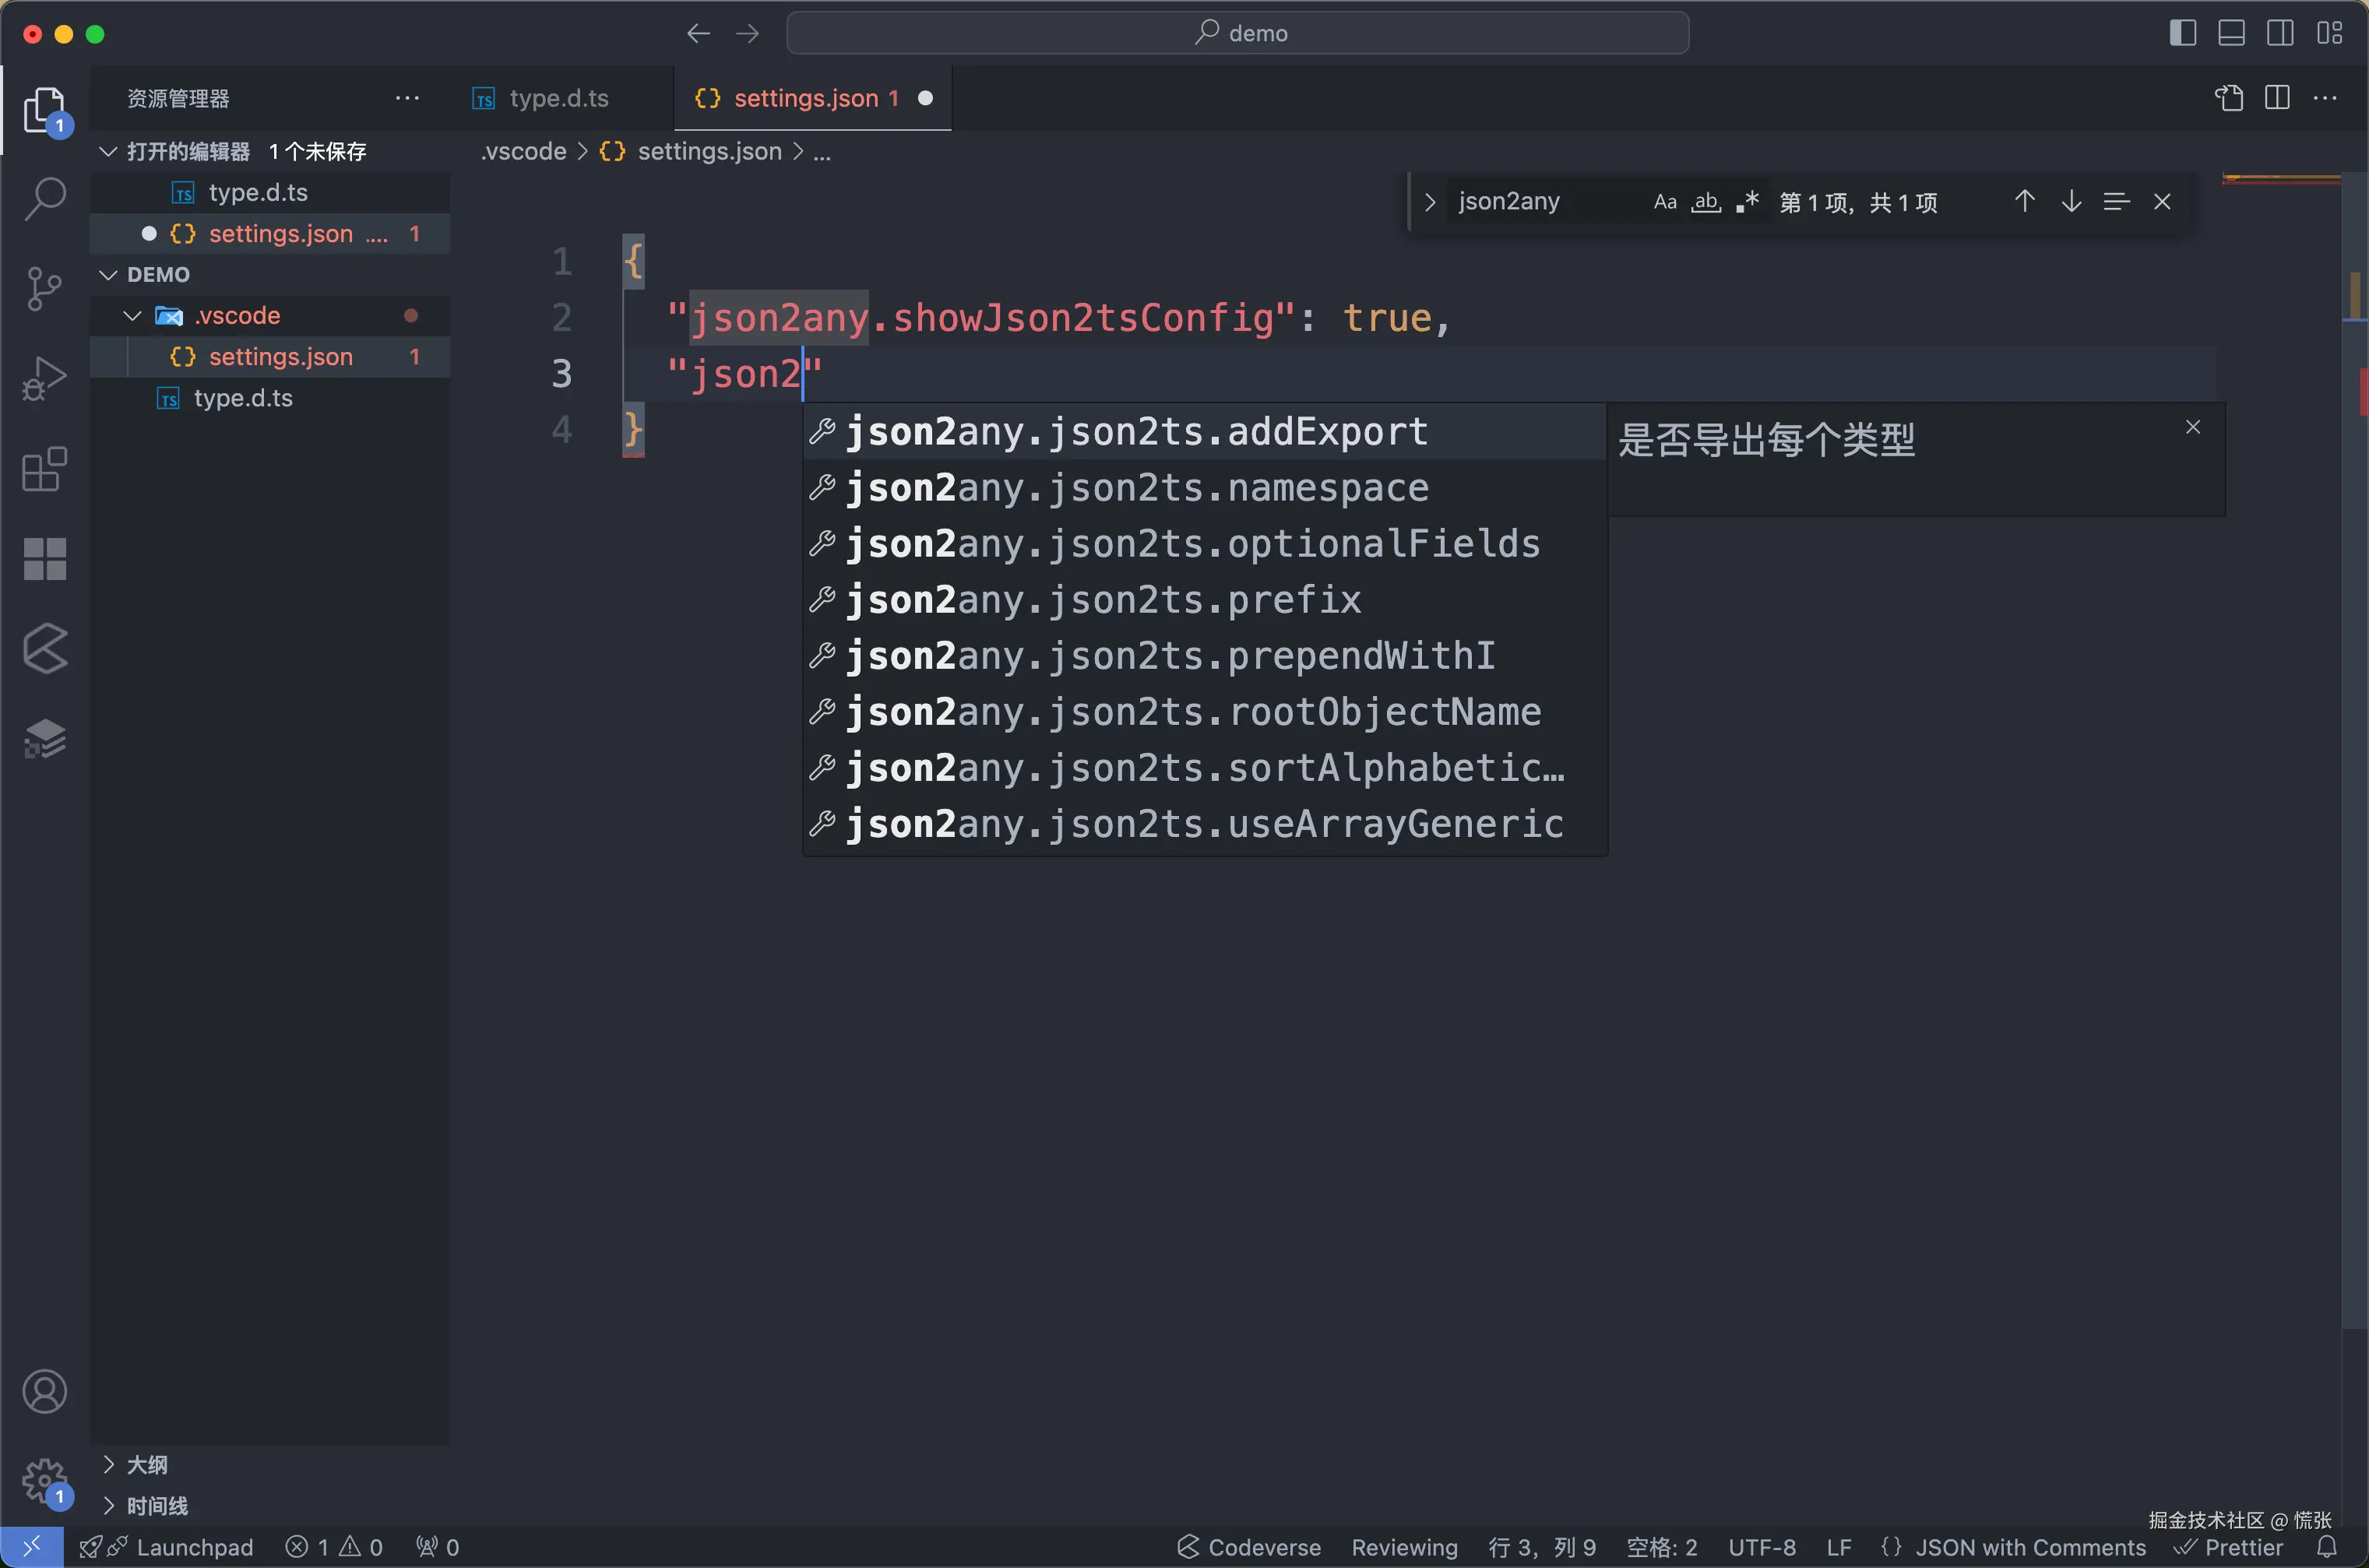The image size is (2369, 1568).
Task: Open the Accounts menu icon
Action: [x=45, y=1391]
